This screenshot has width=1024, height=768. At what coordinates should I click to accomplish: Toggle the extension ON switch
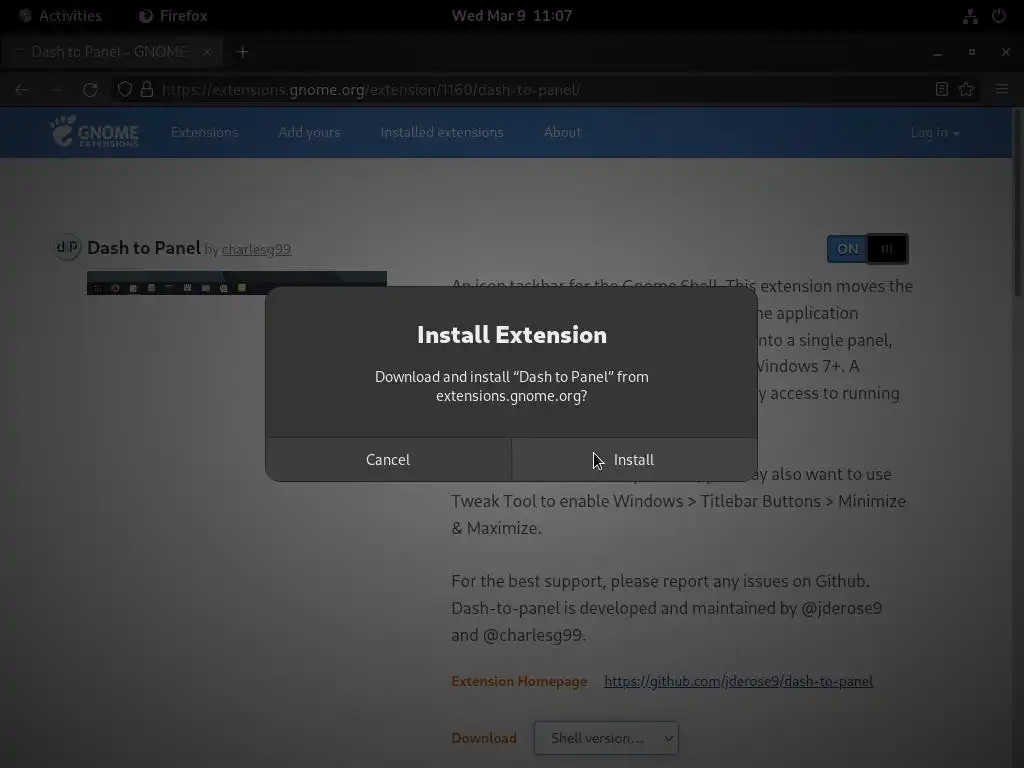pyautogui.click(x=867, y=249)
